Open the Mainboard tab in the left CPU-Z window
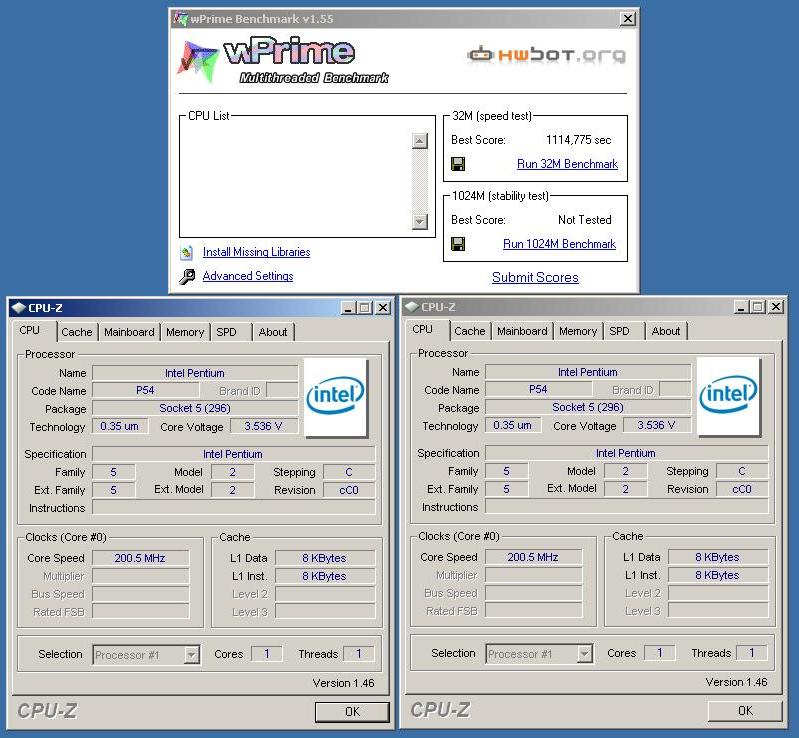This screenshot has height=738, width=799. (x=129, y=332)
